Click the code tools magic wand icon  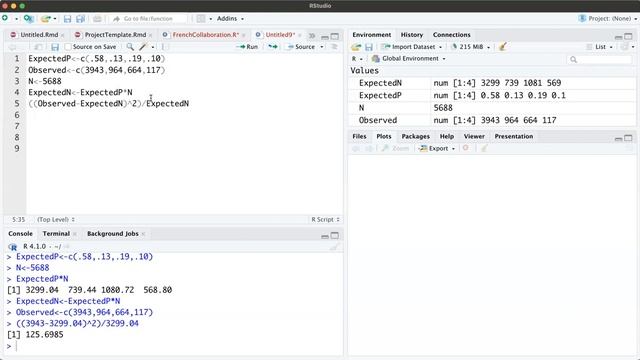click(x=143, y=47)
